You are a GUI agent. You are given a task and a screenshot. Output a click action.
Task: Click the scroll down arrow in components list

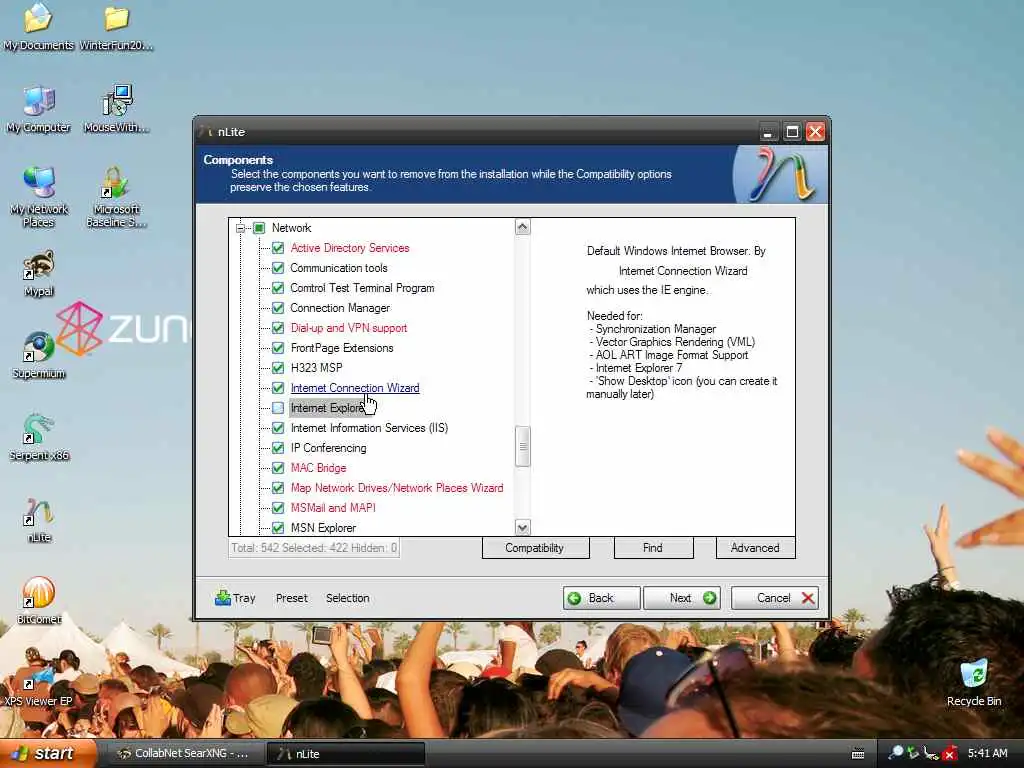(522, 527)
